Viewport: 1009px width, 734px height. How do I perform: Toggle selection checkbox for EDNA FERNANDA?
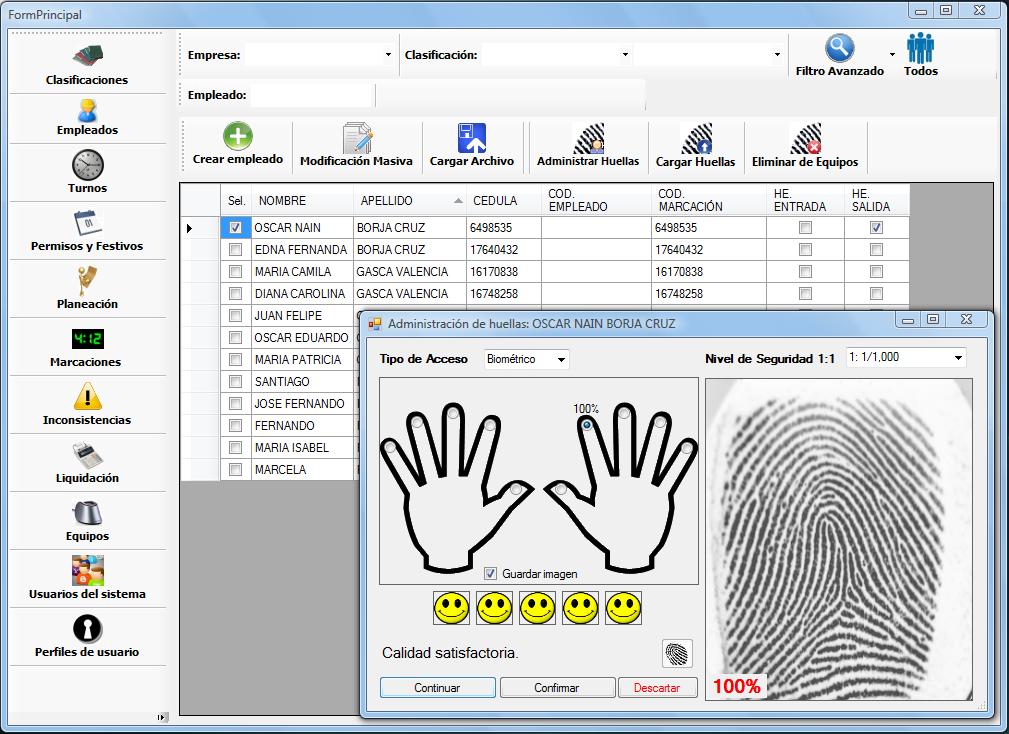coord(236,250)
